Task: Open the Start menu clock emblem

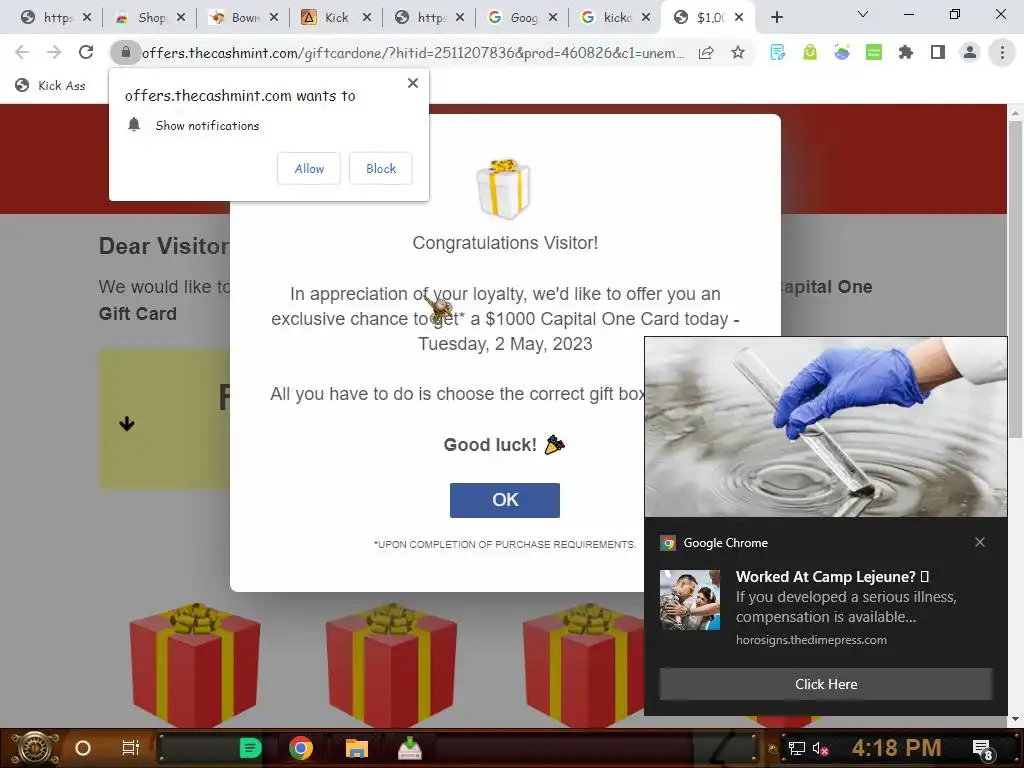Action: [35, 748]
